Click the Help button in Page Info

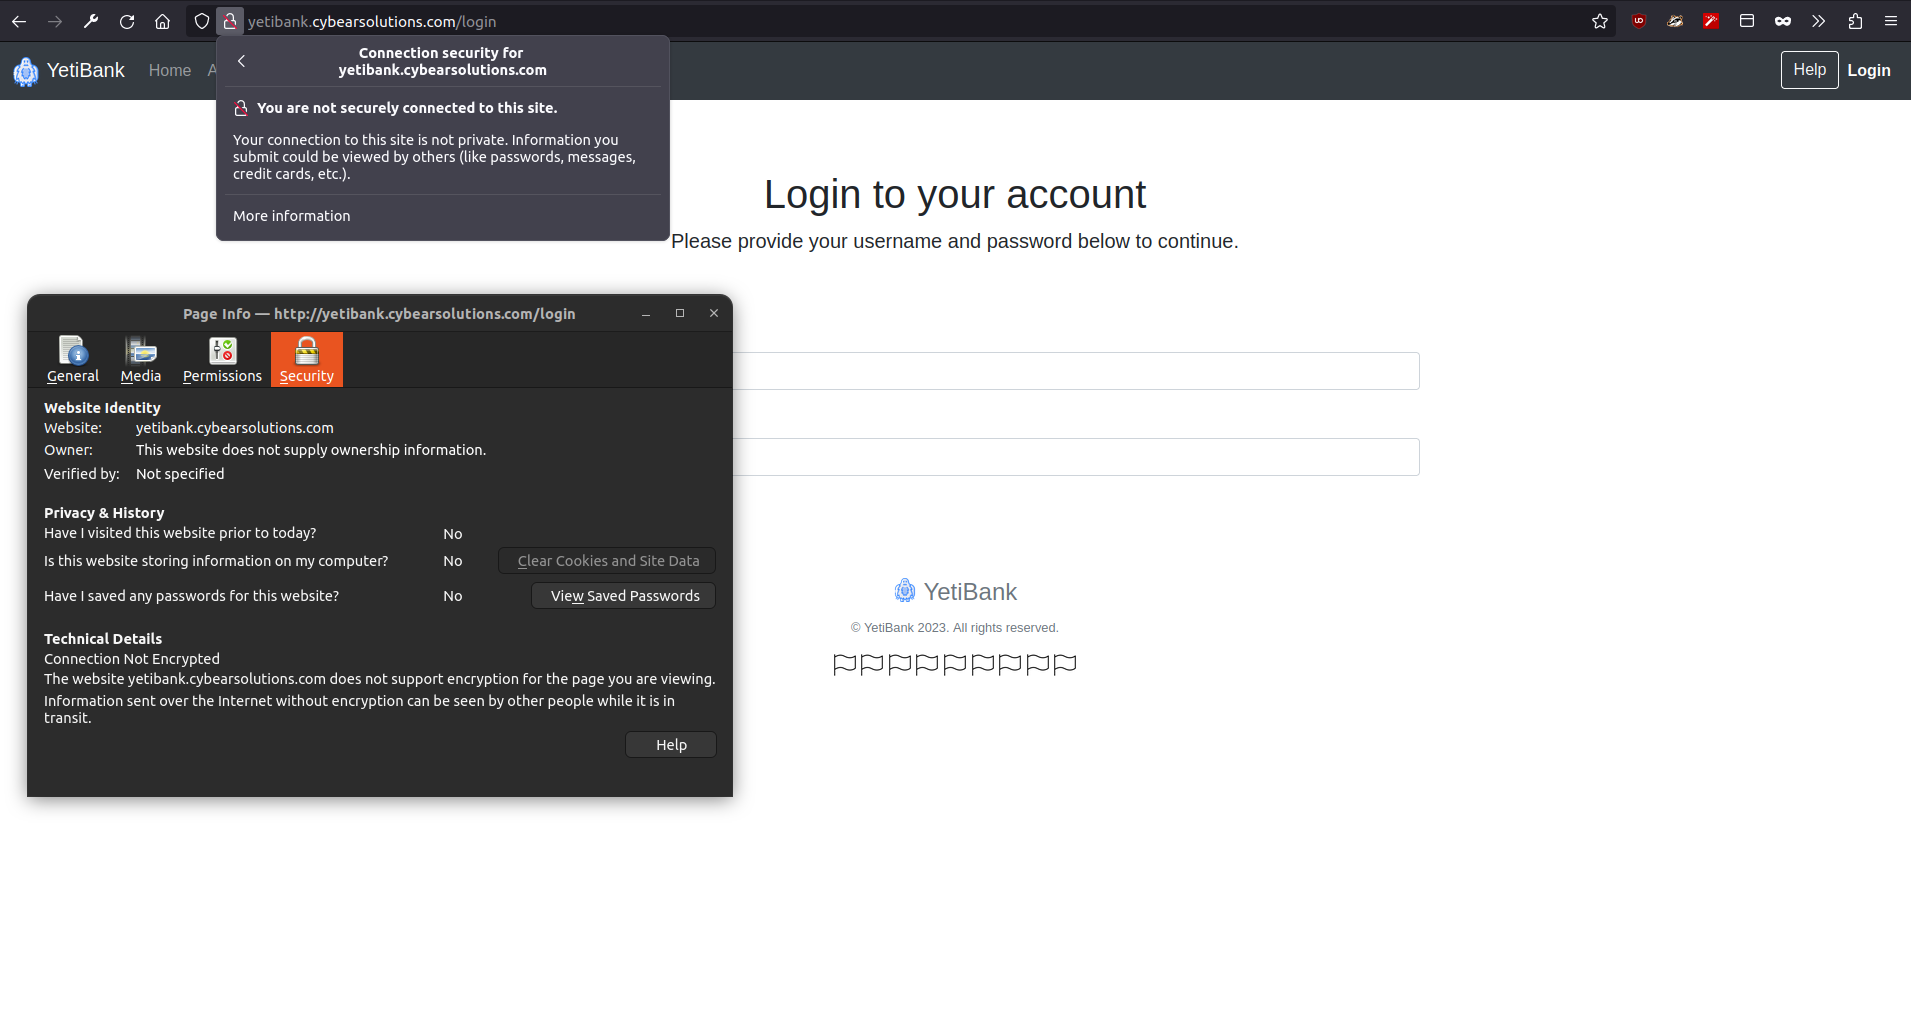(x=671, y=745)
